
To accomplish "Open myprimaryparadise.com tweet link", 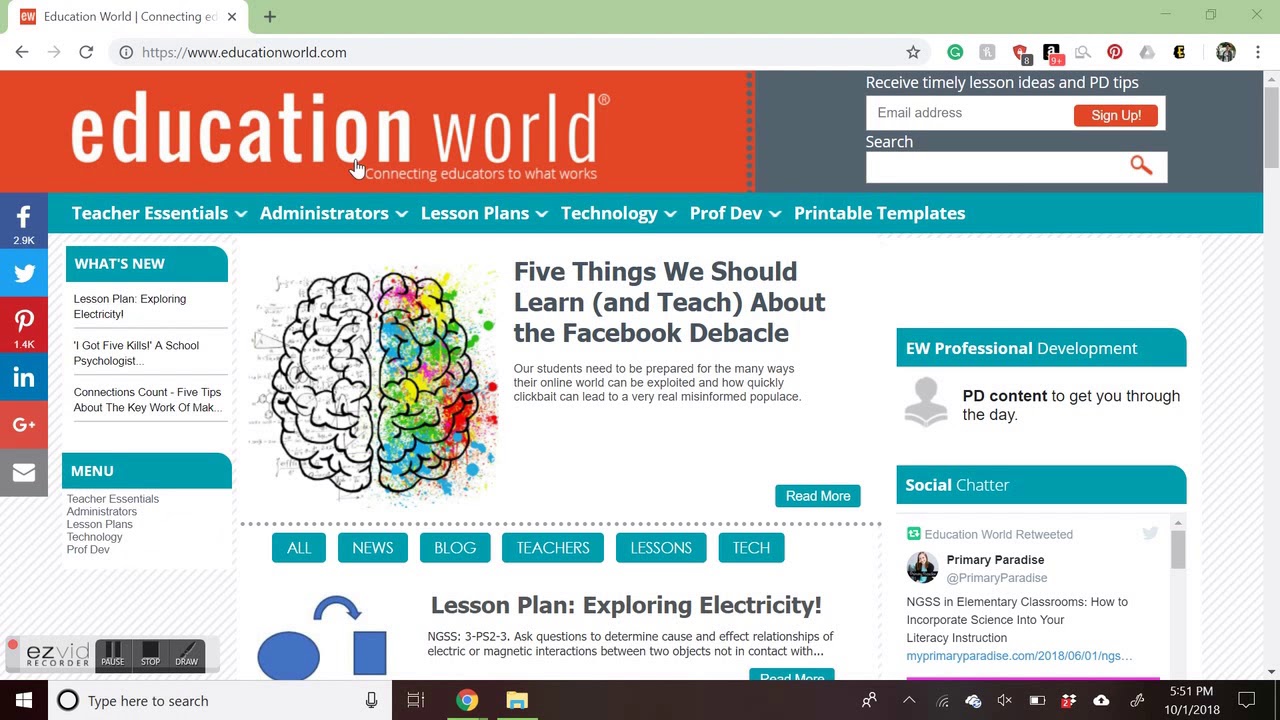I will 1019,656.
